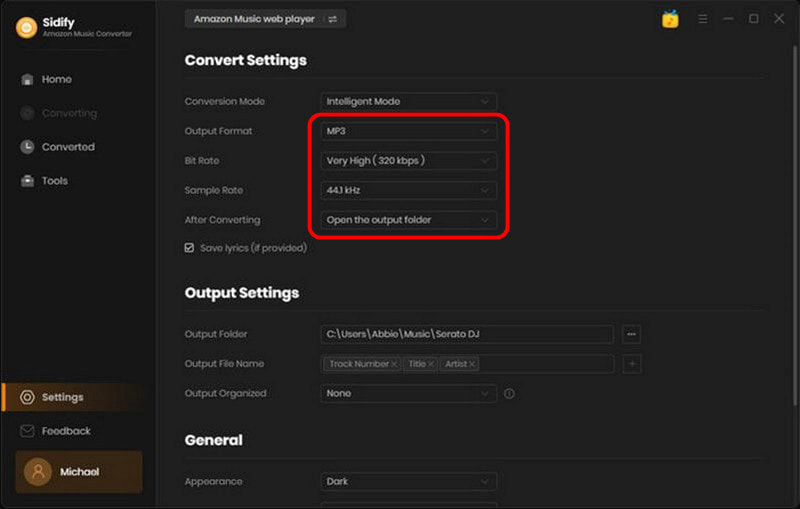Select Settings in the sidebar
Screen dimensions: 800x509
tap(74, 397)
